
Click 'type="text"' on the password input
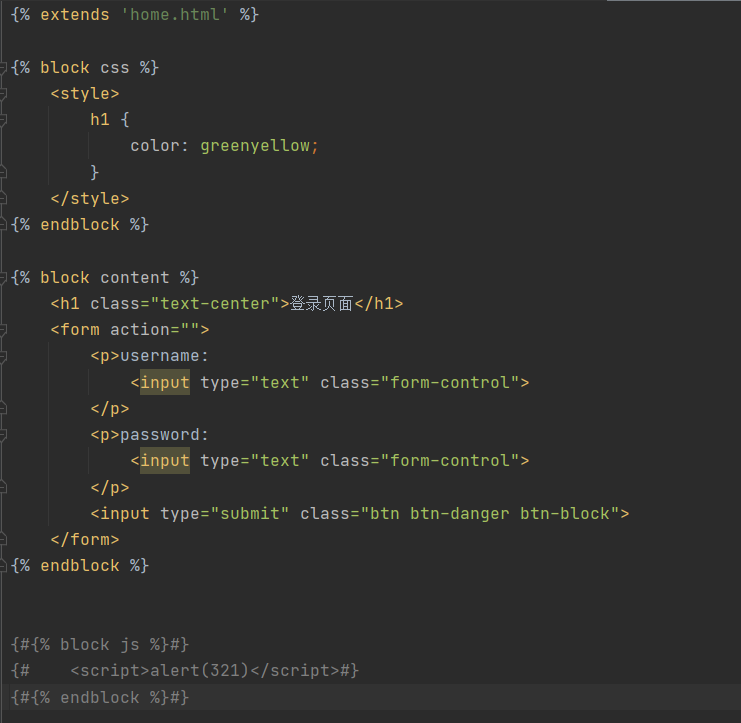point(255,461)
